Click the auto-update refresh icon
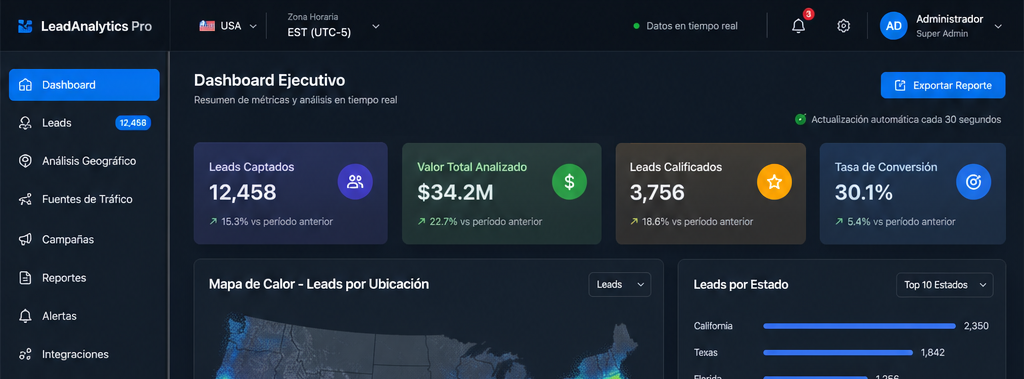The height and width of the screenshot is (379, 1024). pos(801,120)
